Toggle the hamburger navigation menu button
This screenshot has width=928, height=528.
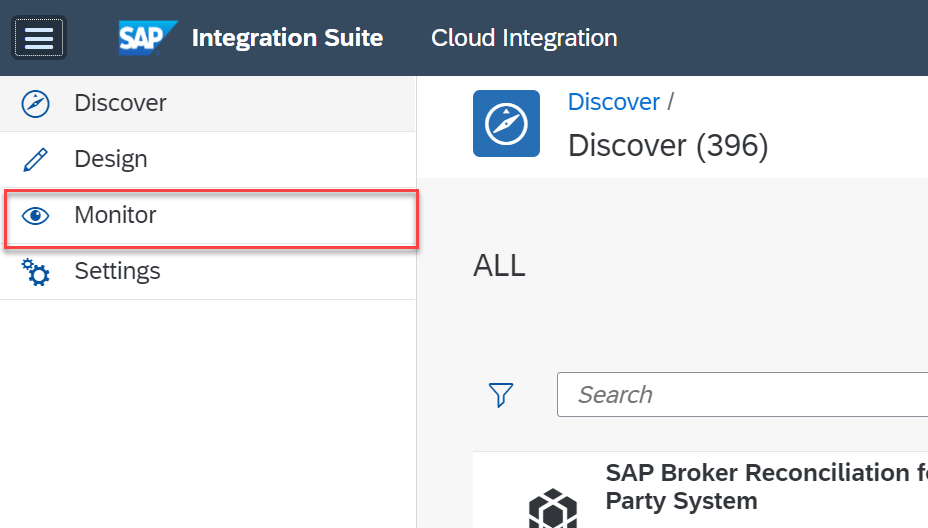39,38
